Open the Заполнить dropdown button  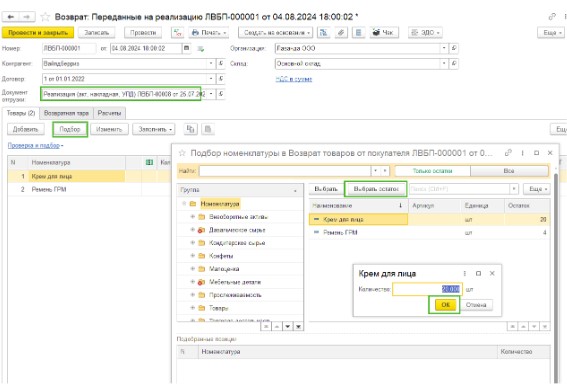click(154, 129)
